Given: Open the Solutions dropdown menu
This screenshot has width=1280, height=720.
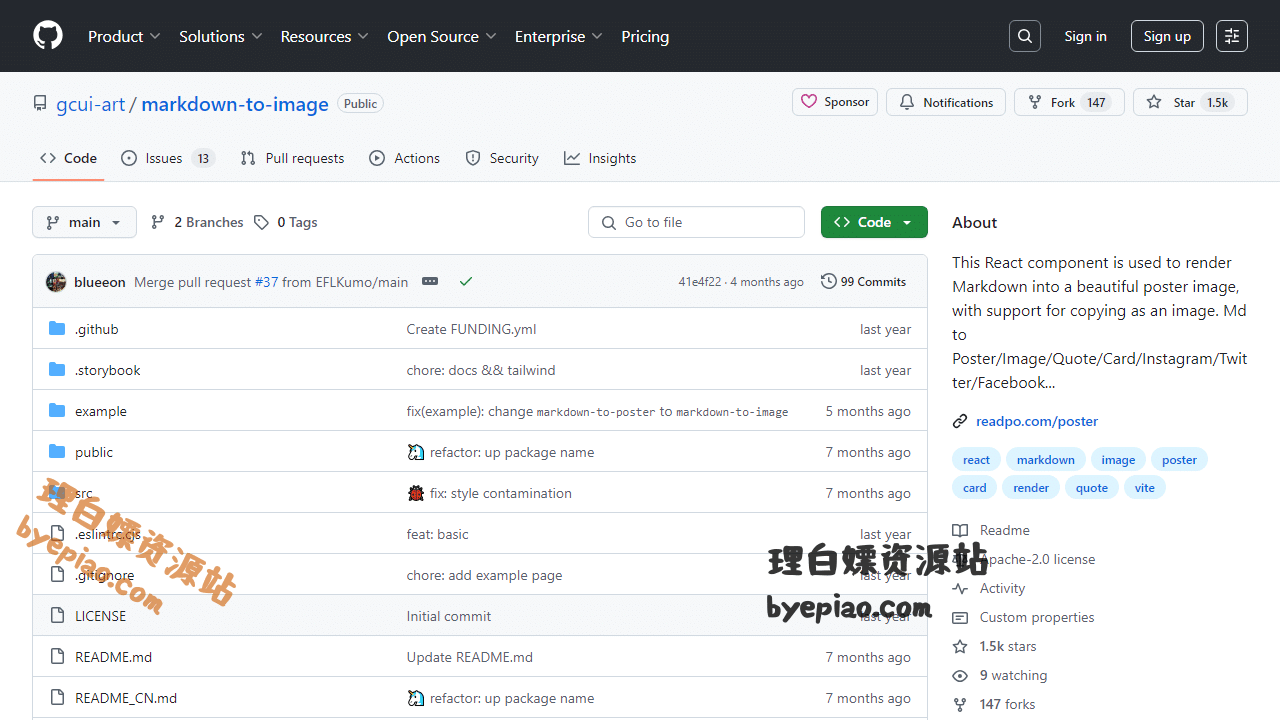Looking at the screenshot, I should point(220,36).
